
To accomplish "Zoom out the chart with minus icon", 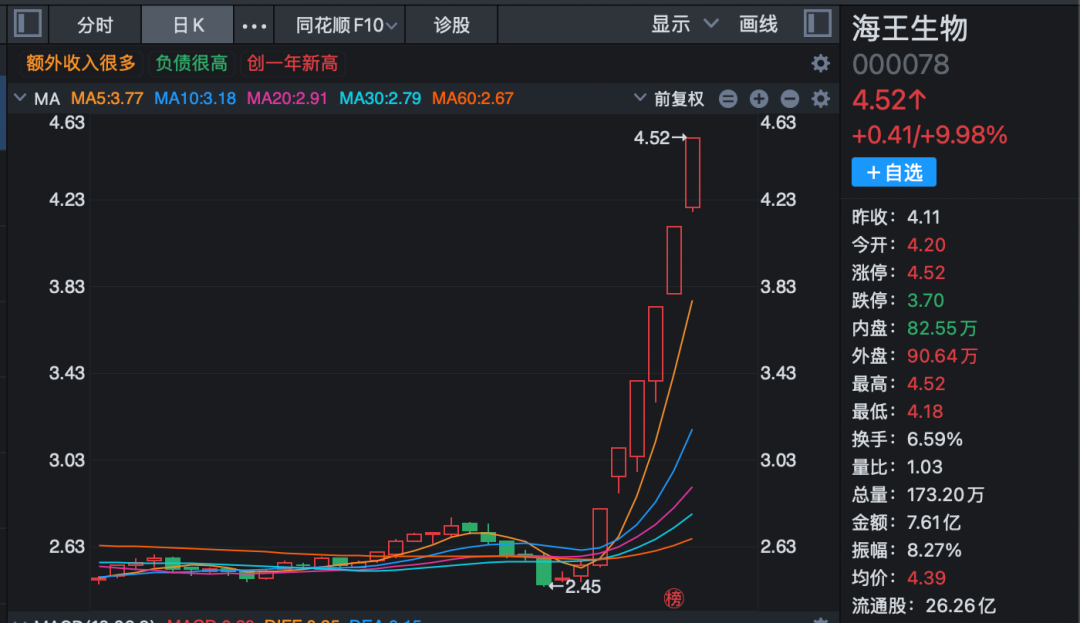I will click(788, 99).
